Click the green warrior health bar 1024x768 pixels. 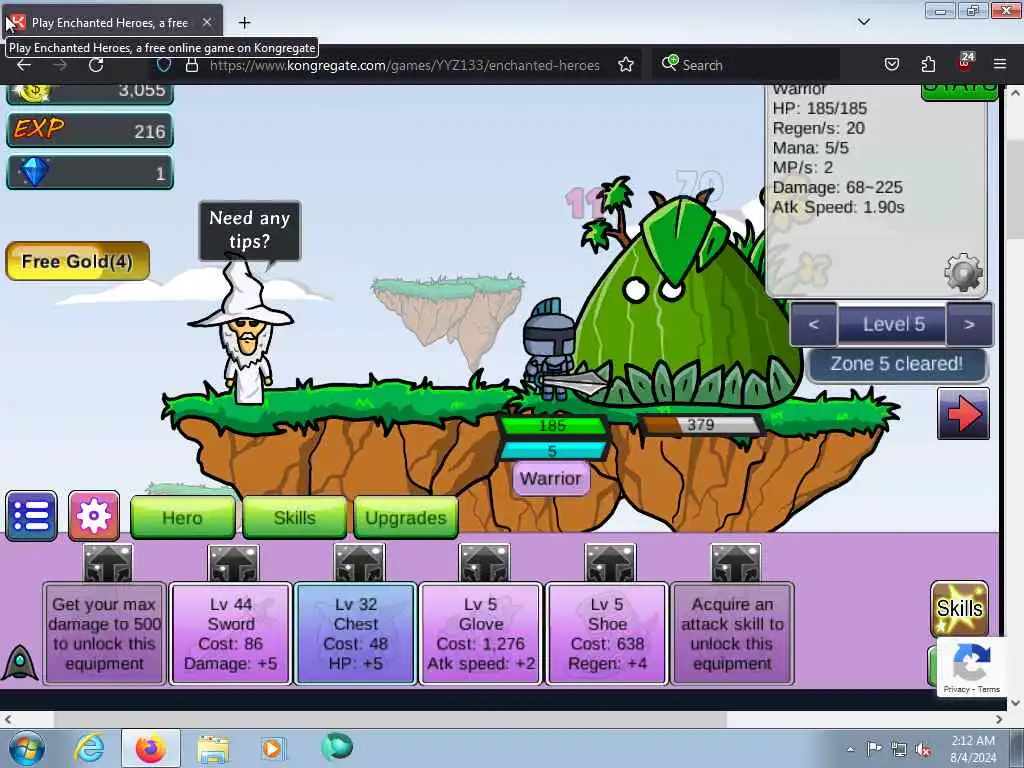point(552,426)
